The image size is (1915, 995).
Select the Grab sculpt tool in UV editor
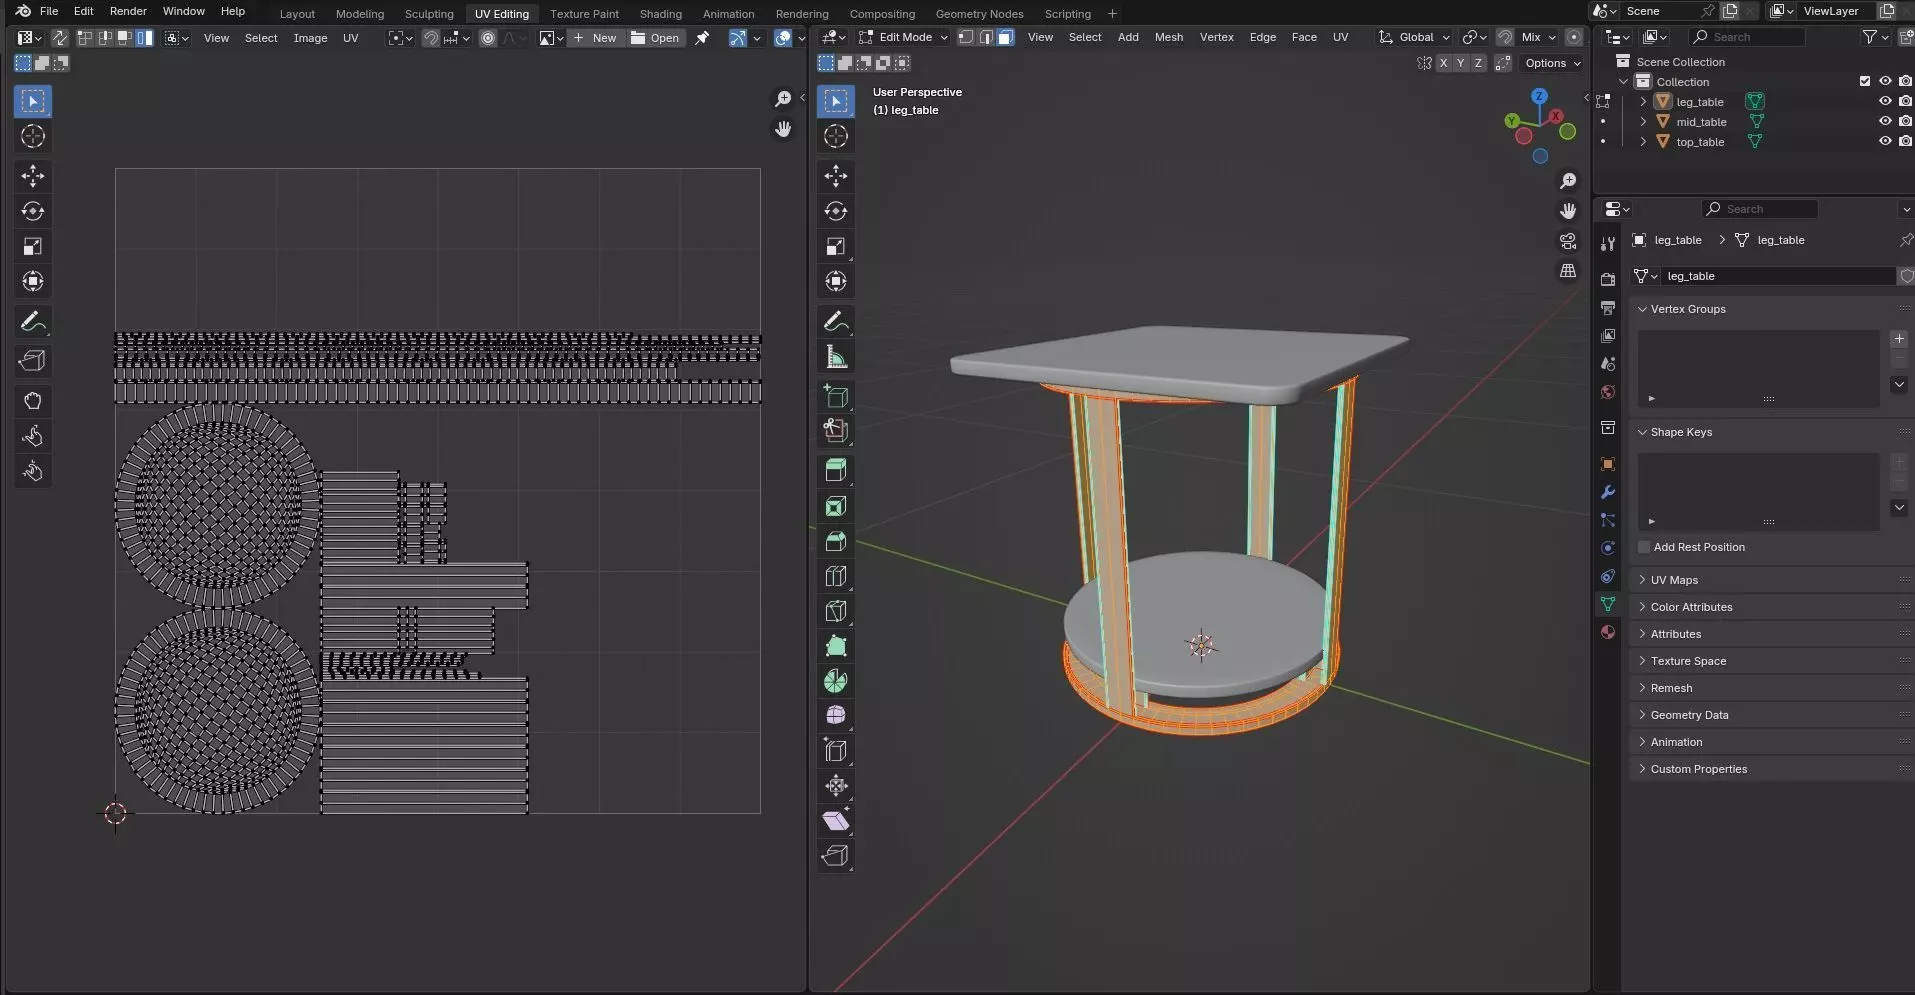[x=33, y=401]
